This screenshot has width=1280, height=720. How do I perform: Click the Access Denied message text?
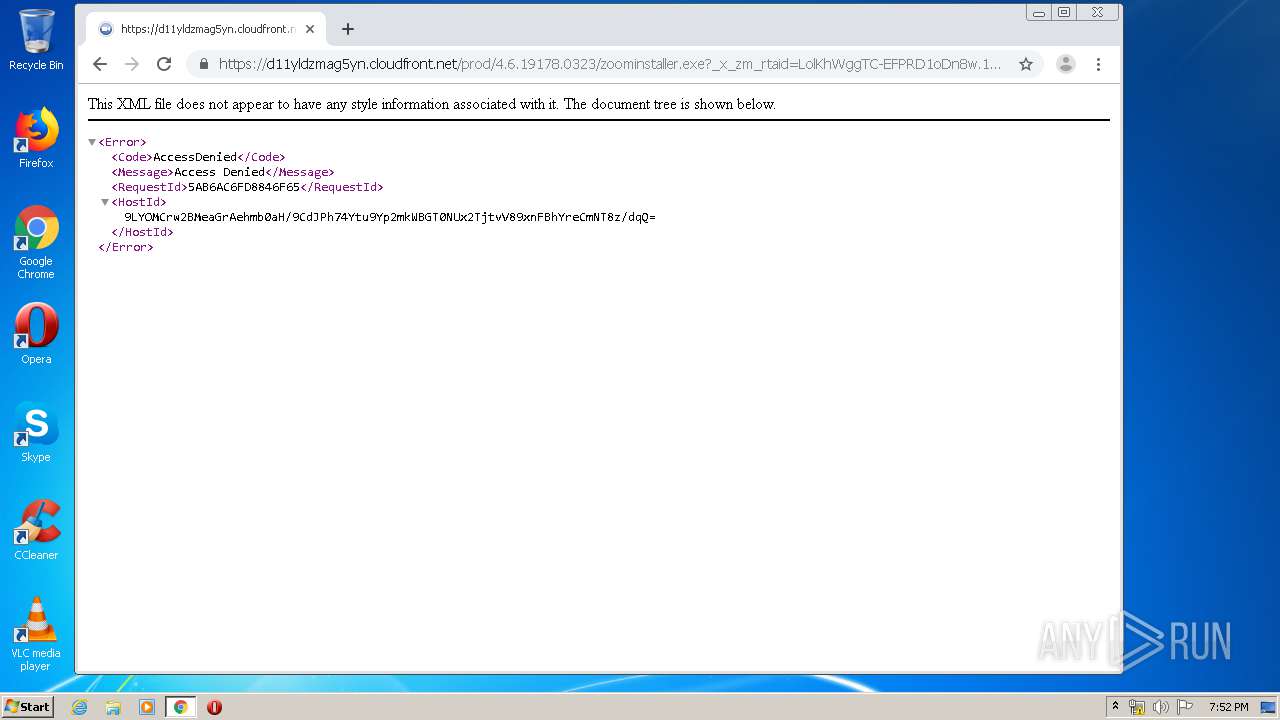(x=219, y=172)
